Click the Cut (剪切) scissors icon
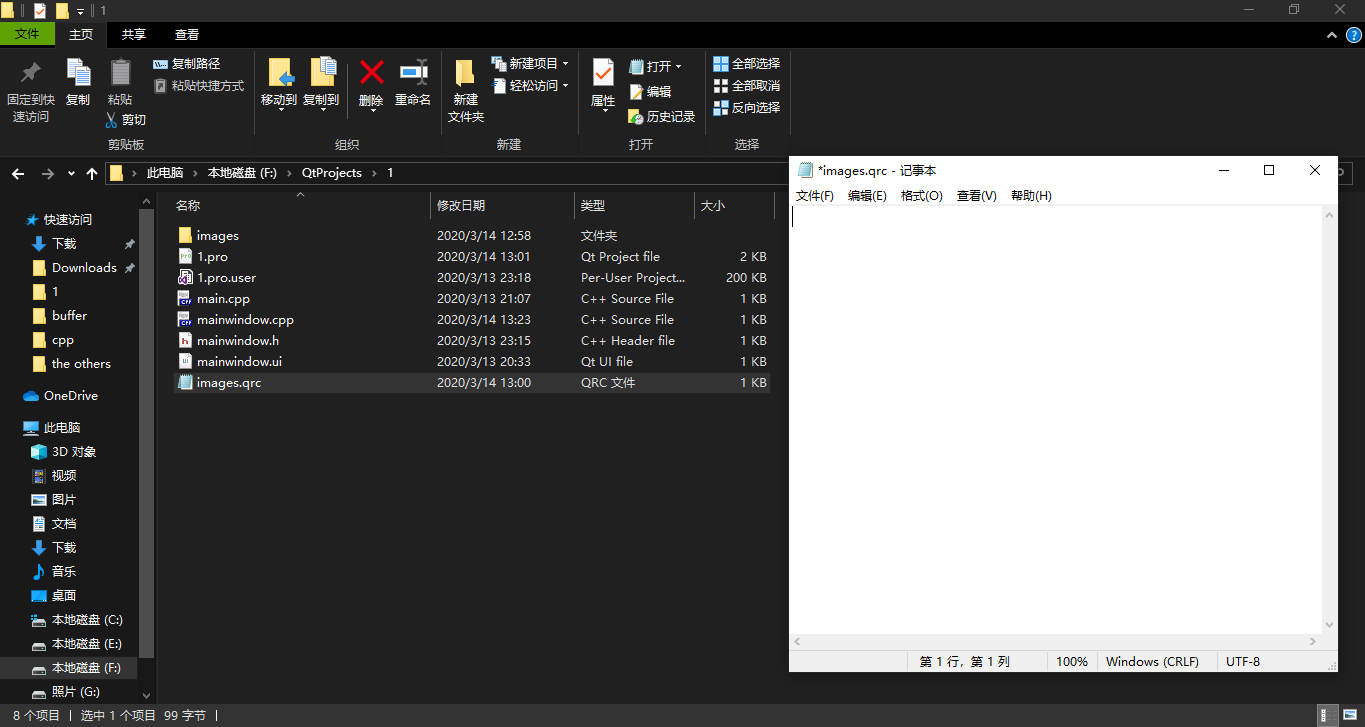1365x727 pixels. click(112, 119)
